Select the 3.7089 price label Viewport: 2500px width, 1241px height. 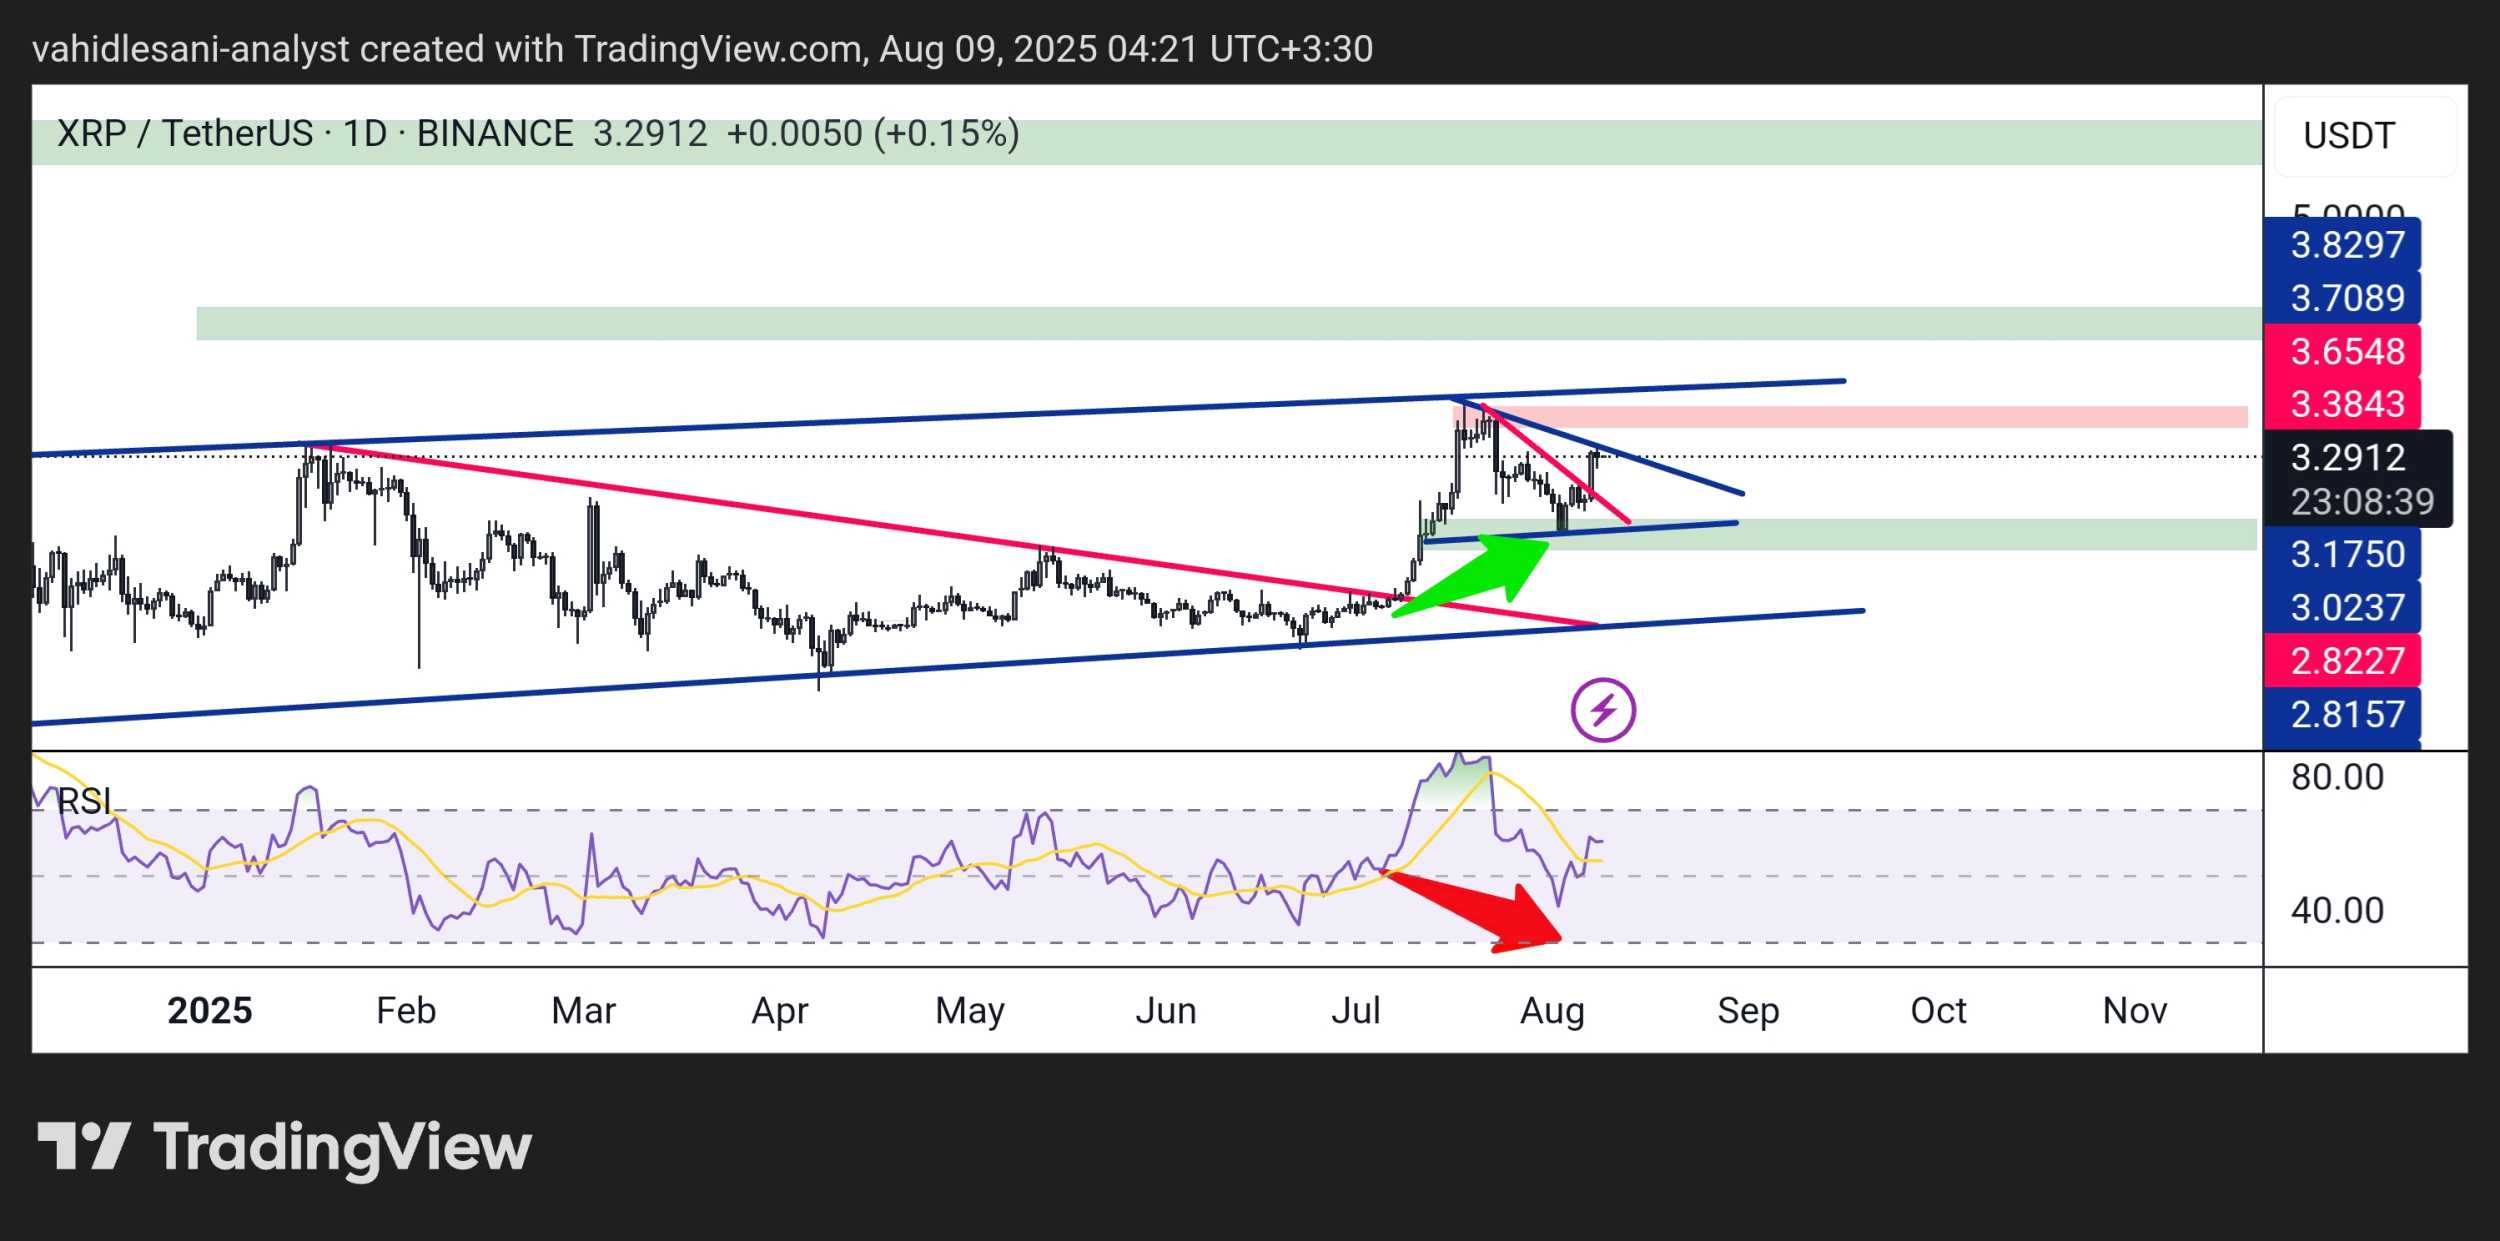(x=2346, y=298)
